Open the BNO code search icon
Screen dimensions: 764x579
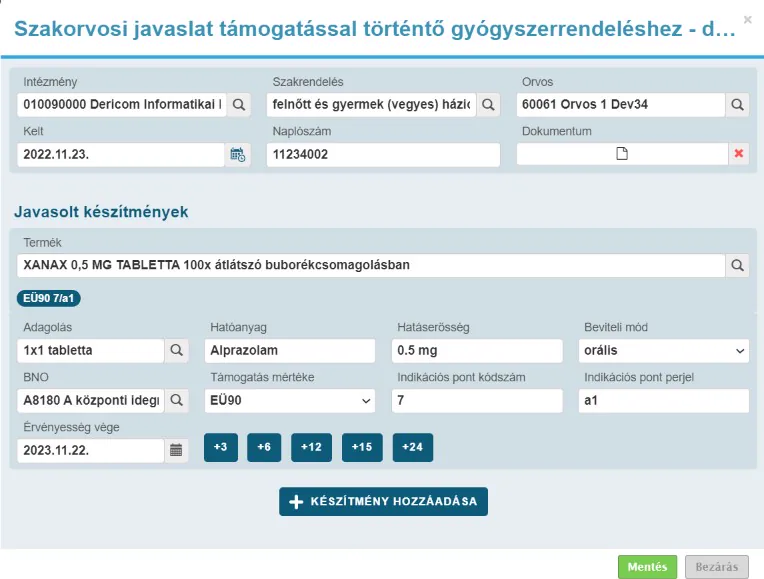[176, 401]
